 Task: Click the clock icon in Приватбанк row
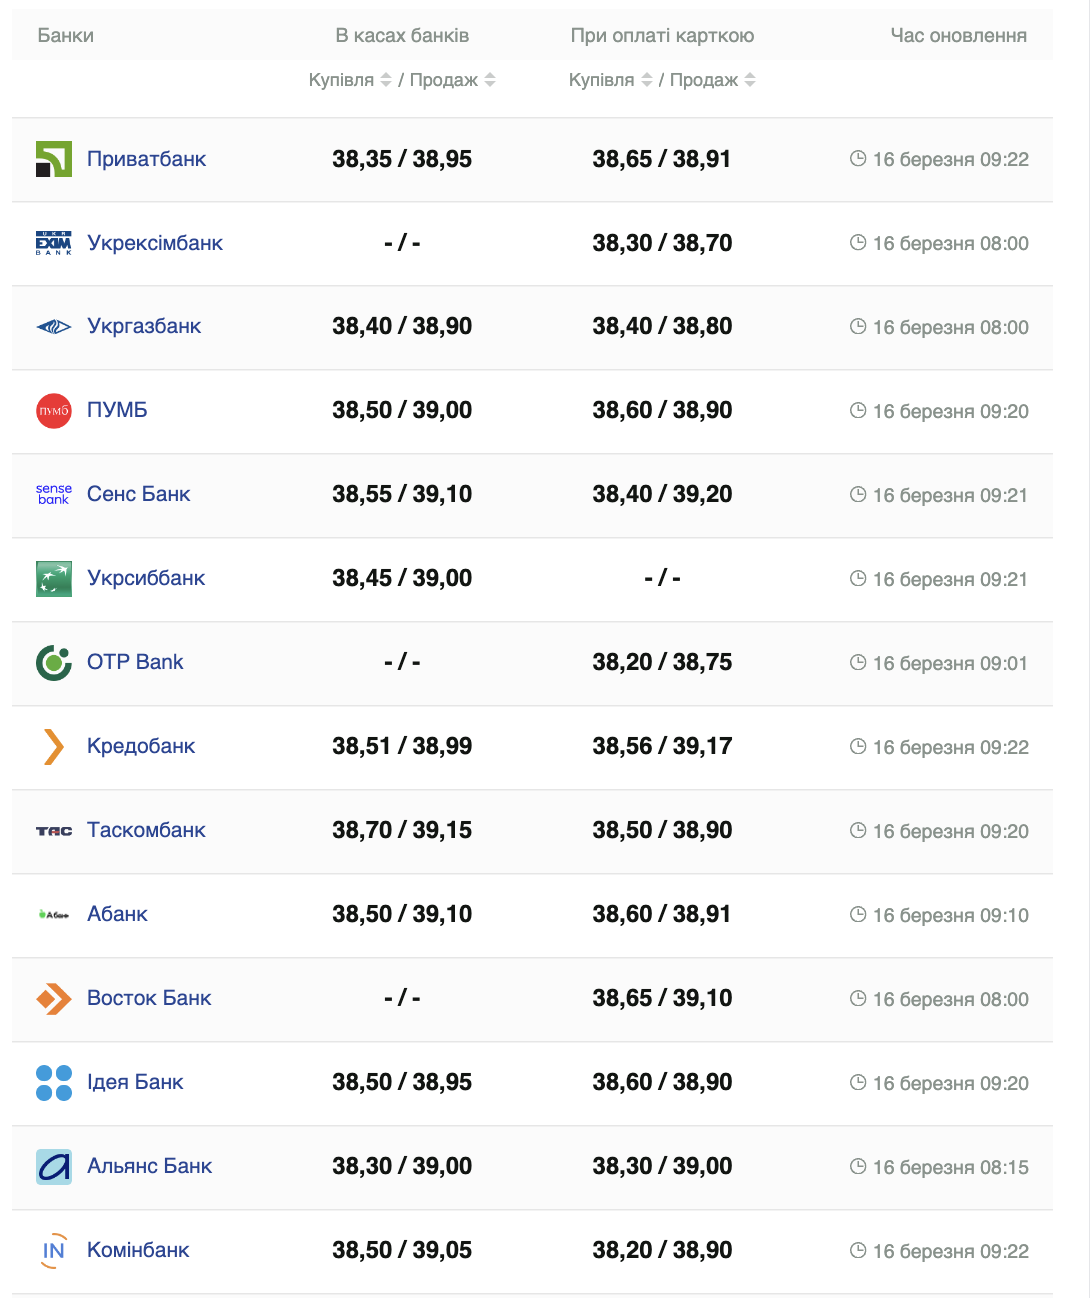tap(857, 159)
